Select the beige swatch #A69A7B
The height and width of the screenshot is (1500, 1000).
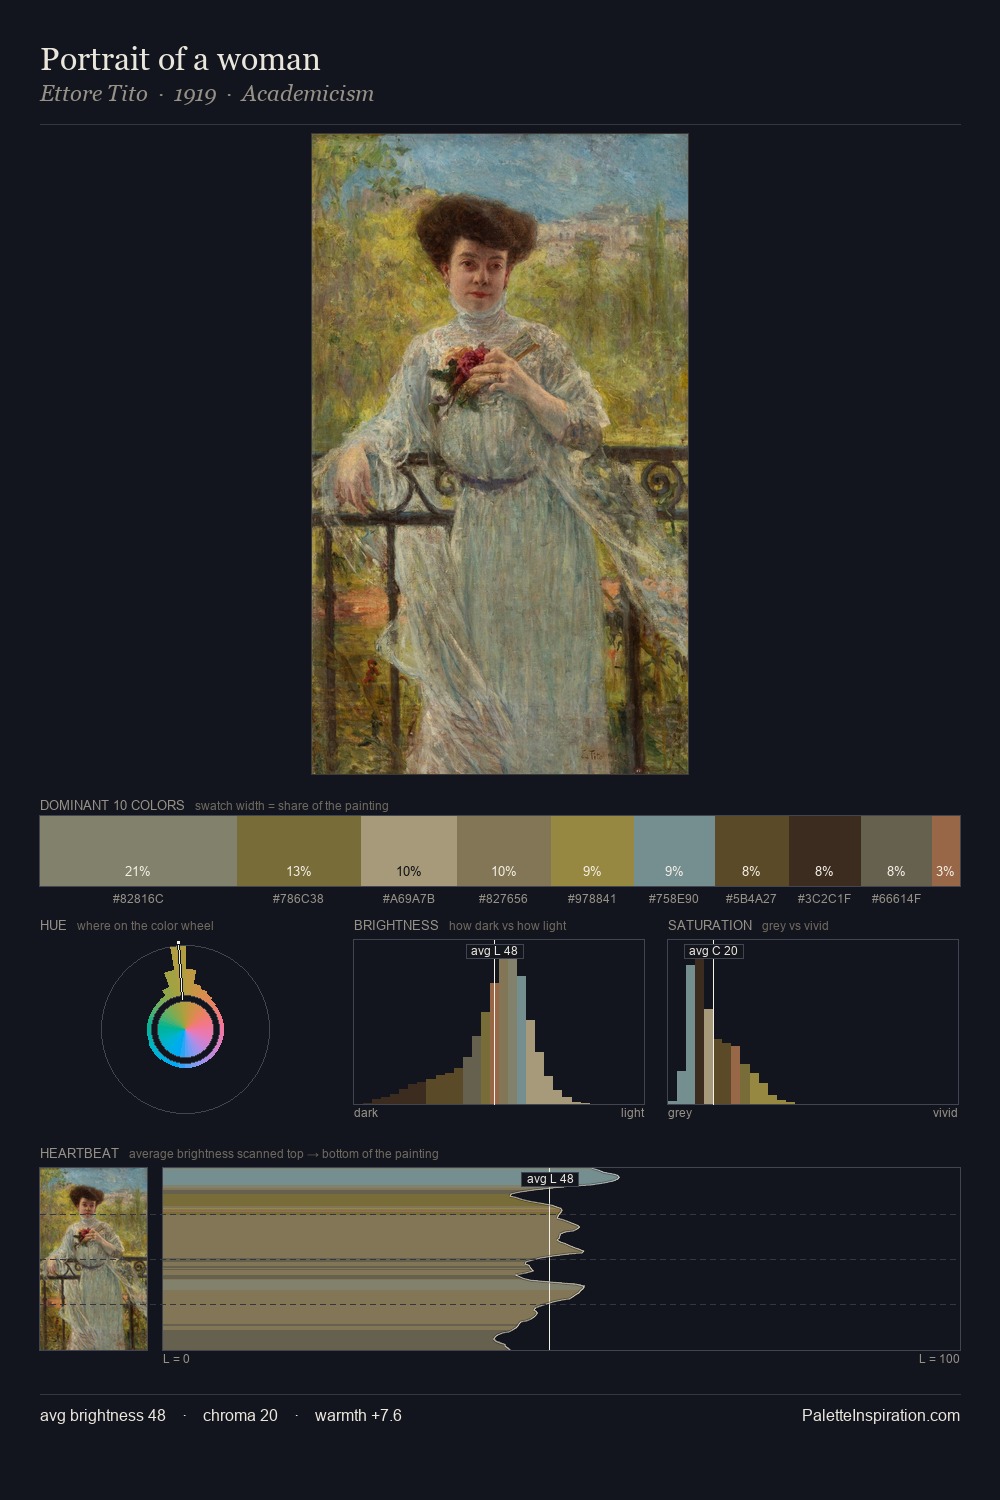point(409,851)
